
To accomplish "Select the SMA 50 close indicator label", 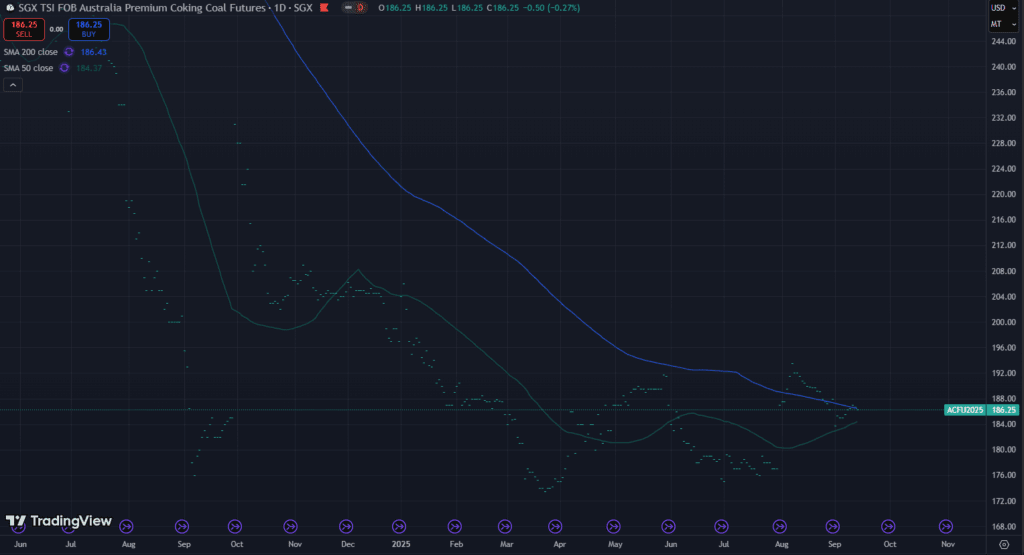I will 28,68.
